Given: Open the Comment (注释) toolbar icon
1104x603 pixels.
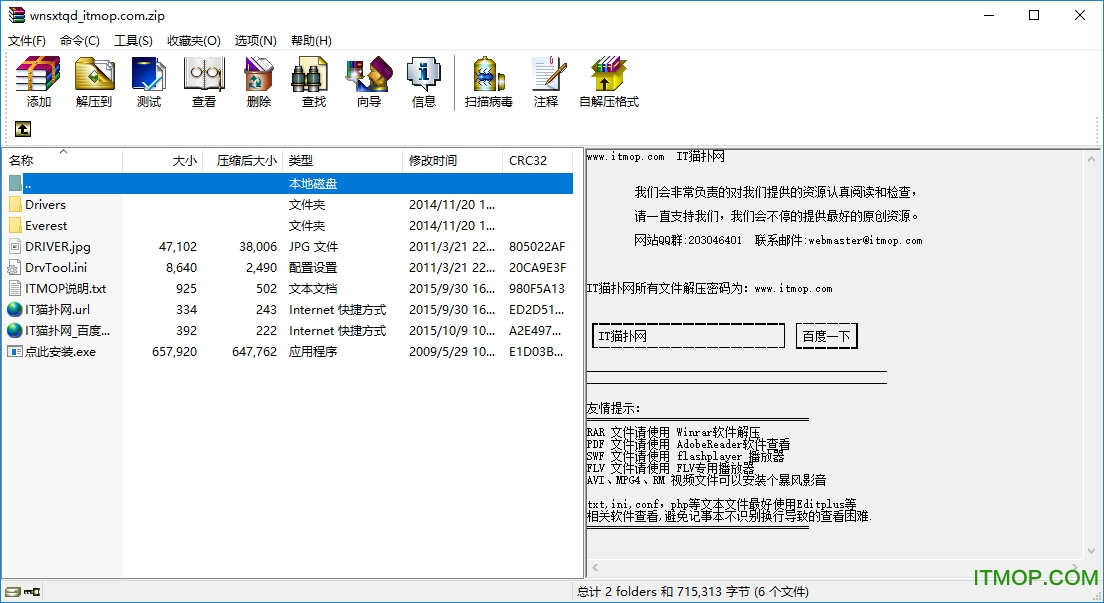Looking at the screenshot, I should tap(546, 82).
